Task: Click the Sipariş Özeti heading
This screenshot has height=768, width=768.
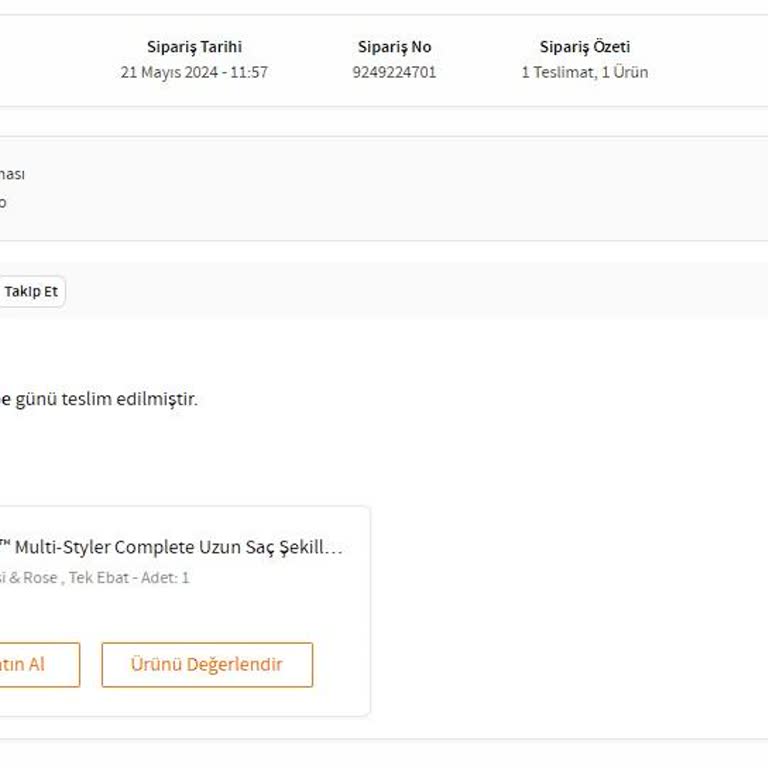Action: coord(585,47)
